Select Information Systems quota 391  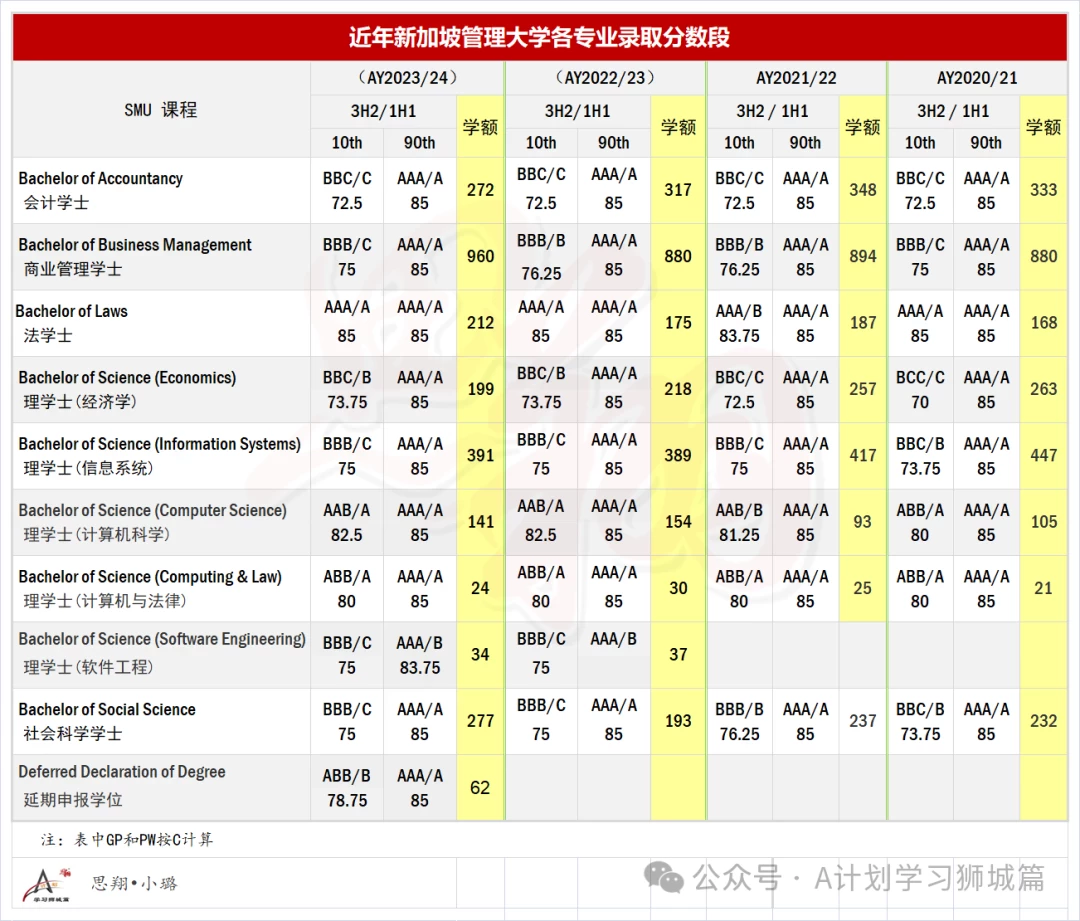[480, 455]
